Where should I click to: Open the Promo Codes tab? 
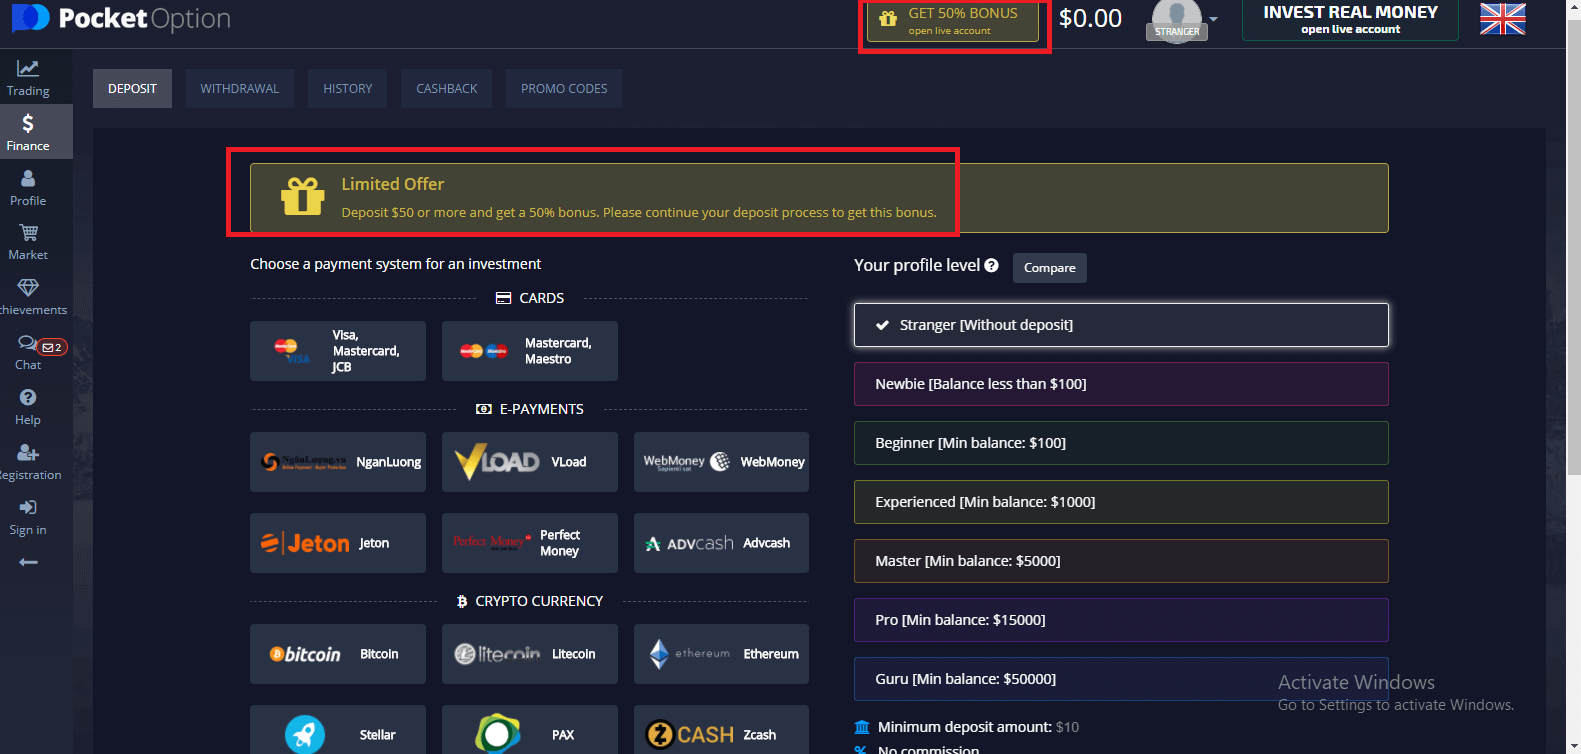[x=563, y=89]
